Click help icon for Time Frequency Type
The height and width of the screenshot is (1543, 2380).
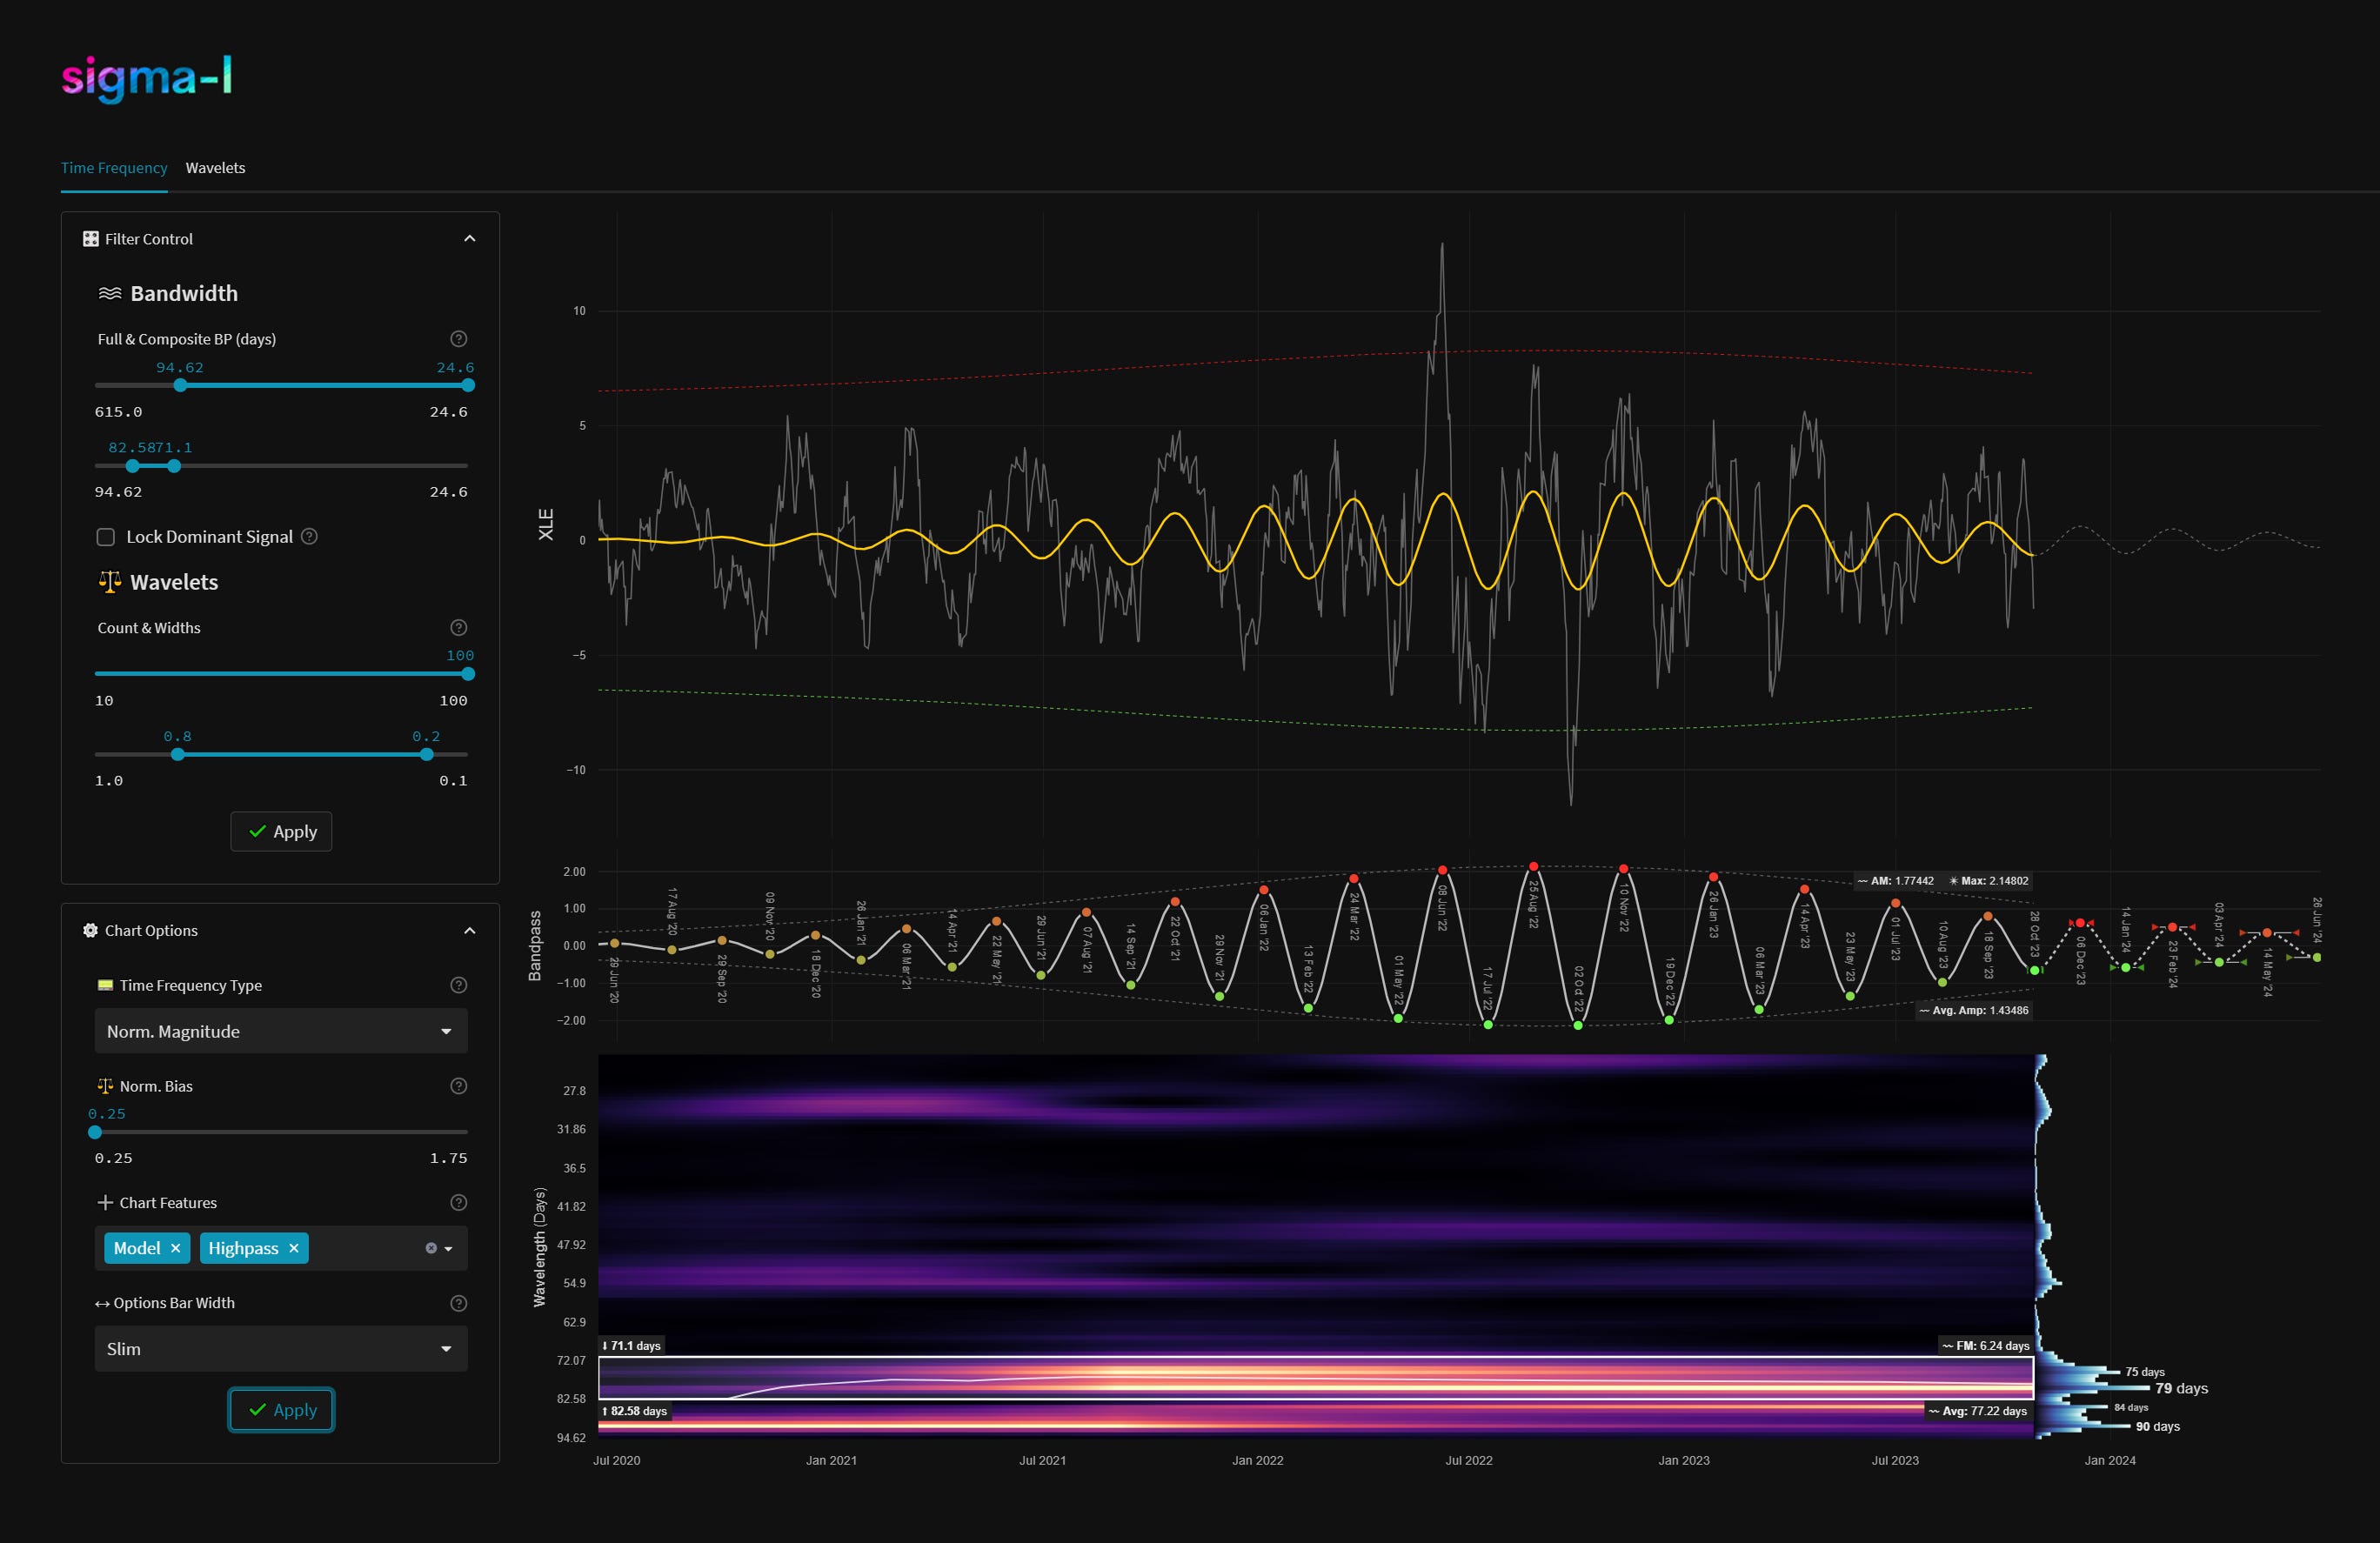click(x=458, y=985)
